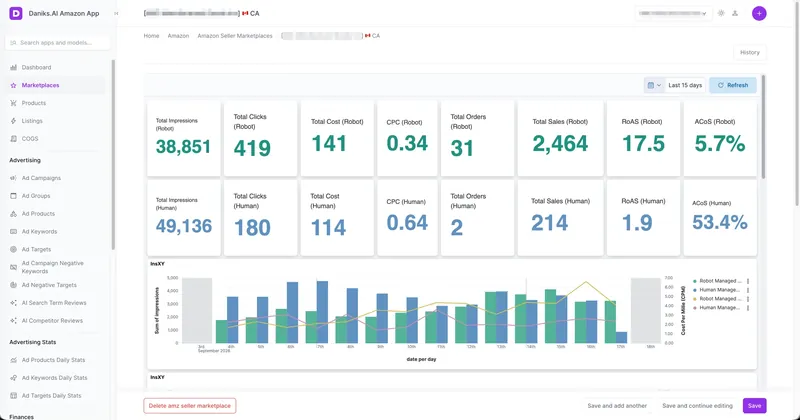The height and width of the screenshot is (420, 800).
Task: Open the user account icon
Action: coord(735,13)
